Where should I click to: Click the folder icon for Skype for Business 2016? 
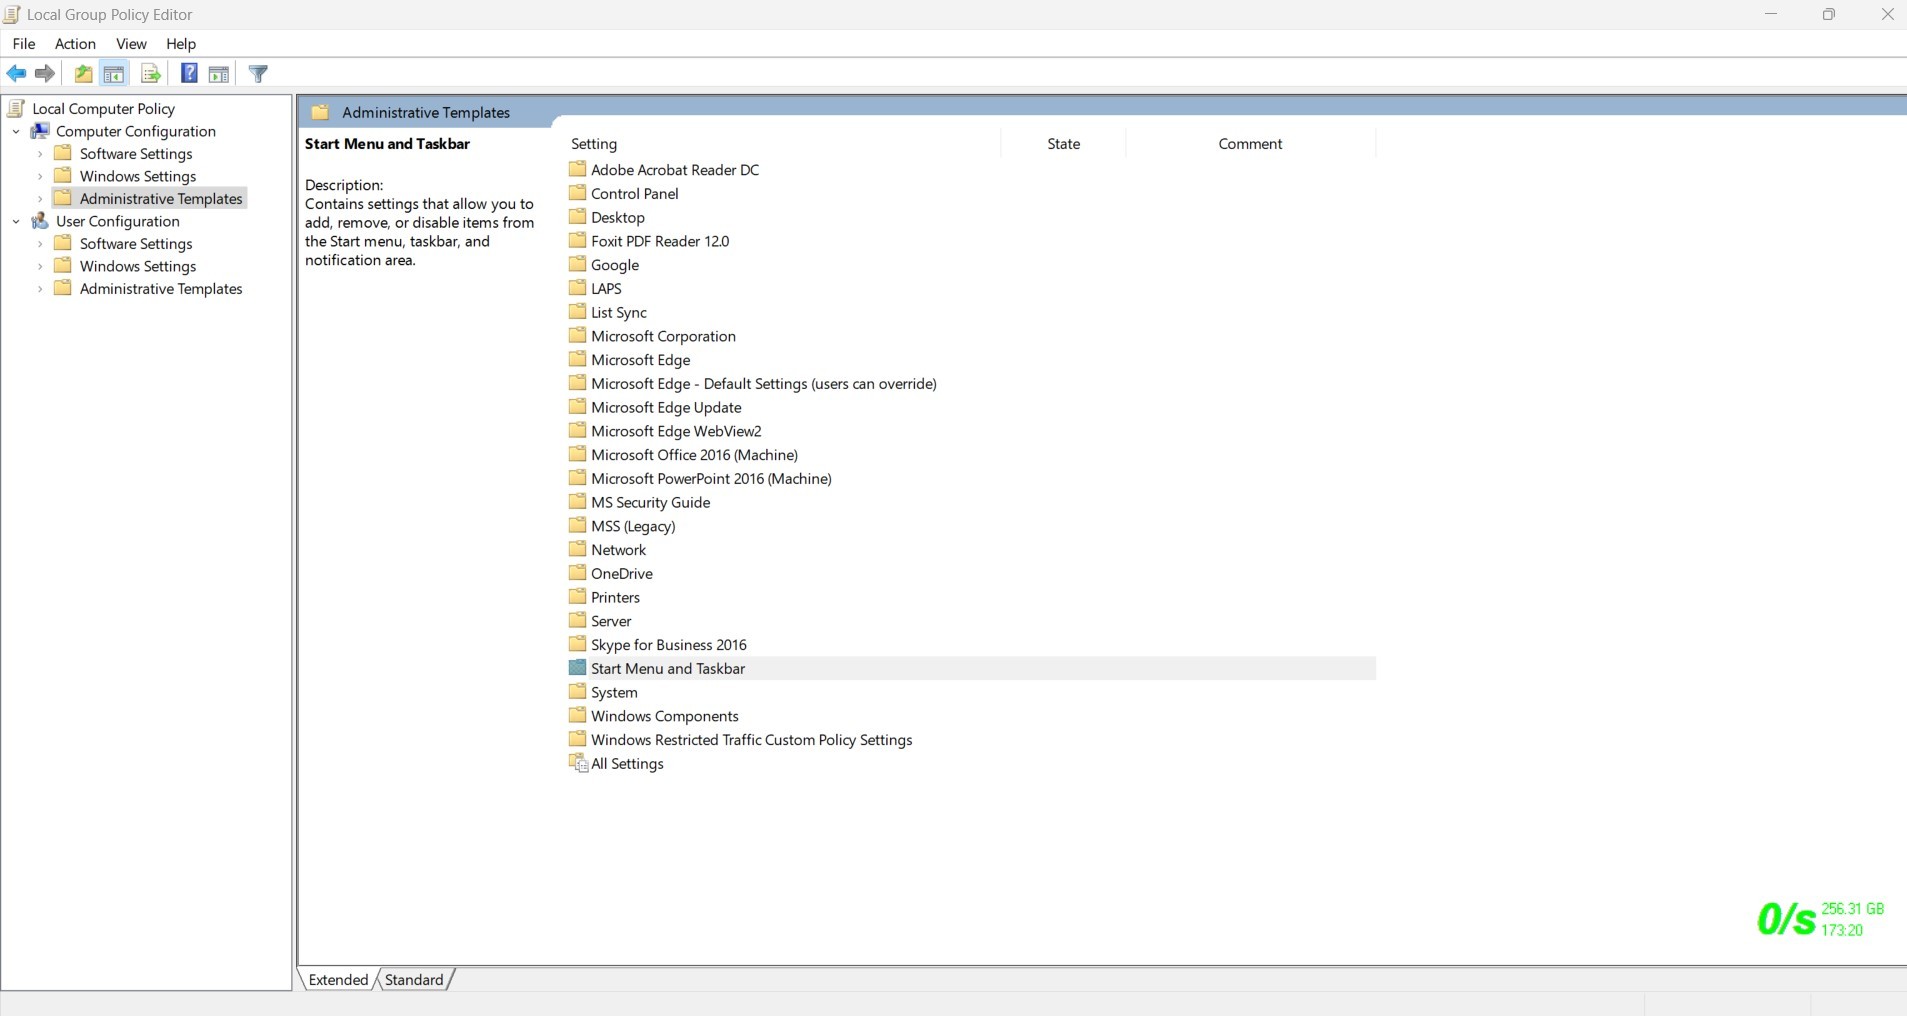pos(577,644)
